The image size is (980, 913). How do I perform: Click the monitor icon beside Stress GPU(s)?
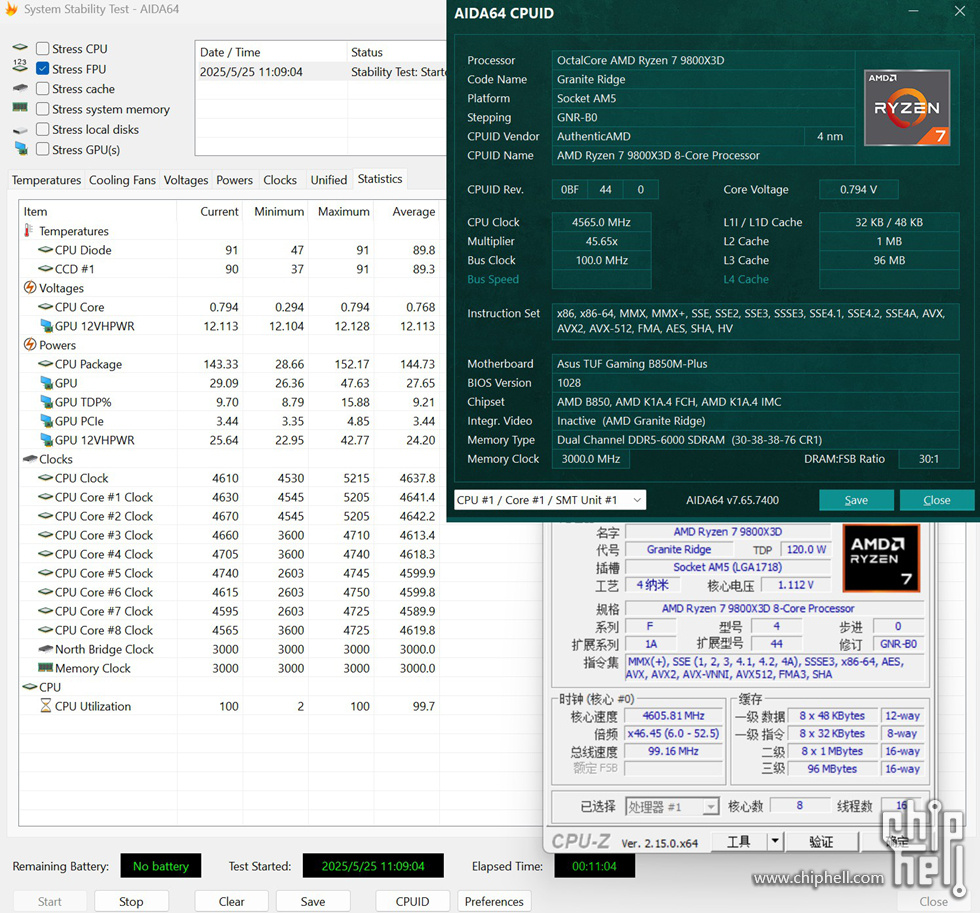[21, 149]
